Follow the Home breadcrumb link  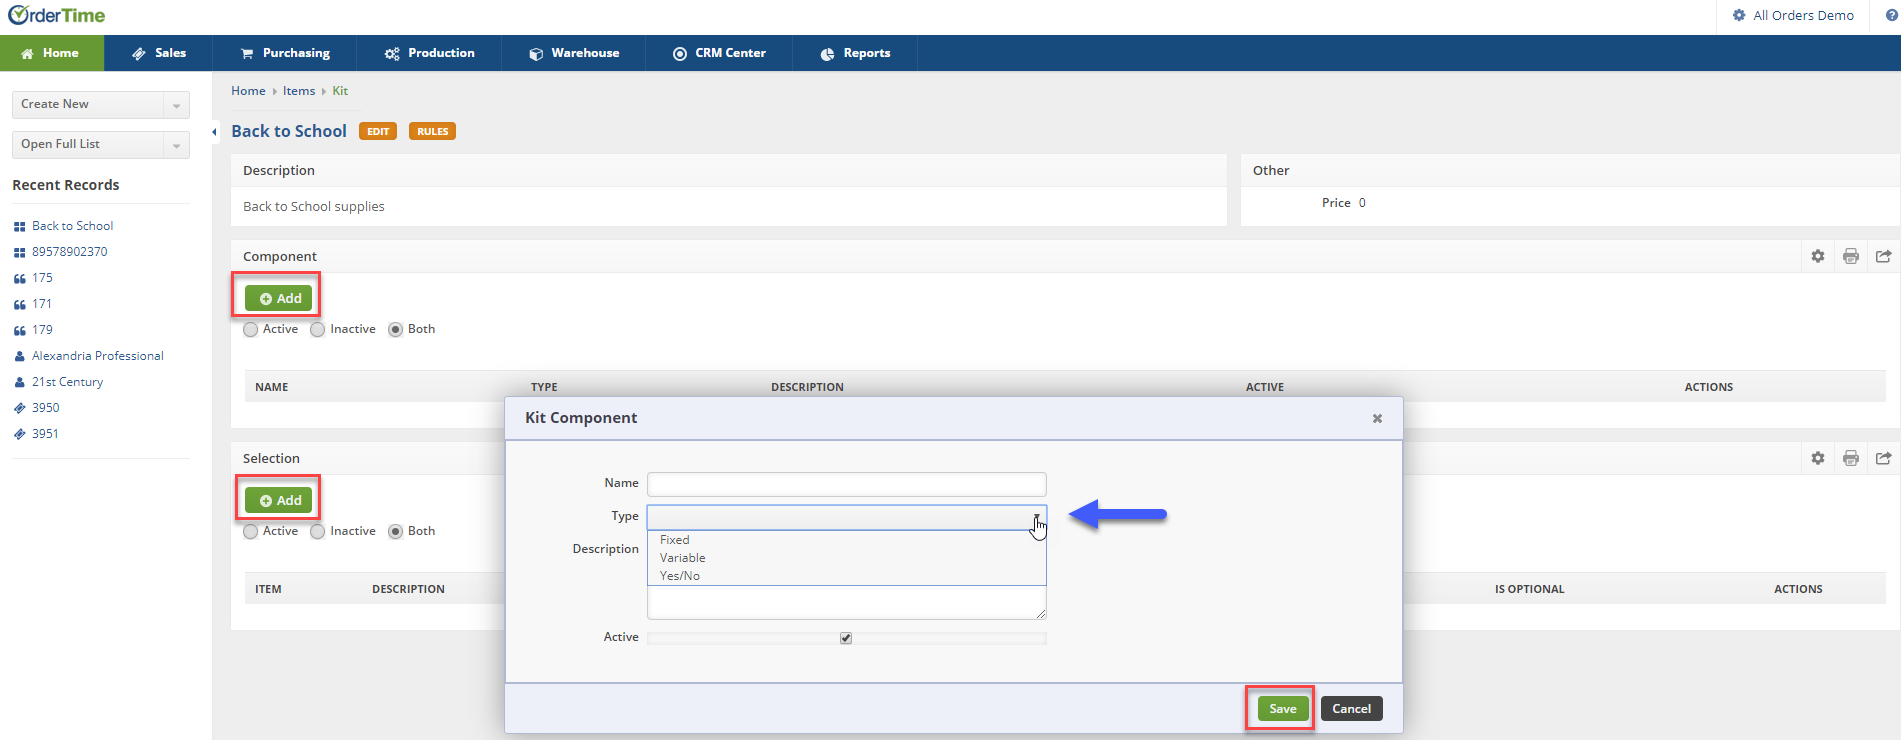pos(248,91)
